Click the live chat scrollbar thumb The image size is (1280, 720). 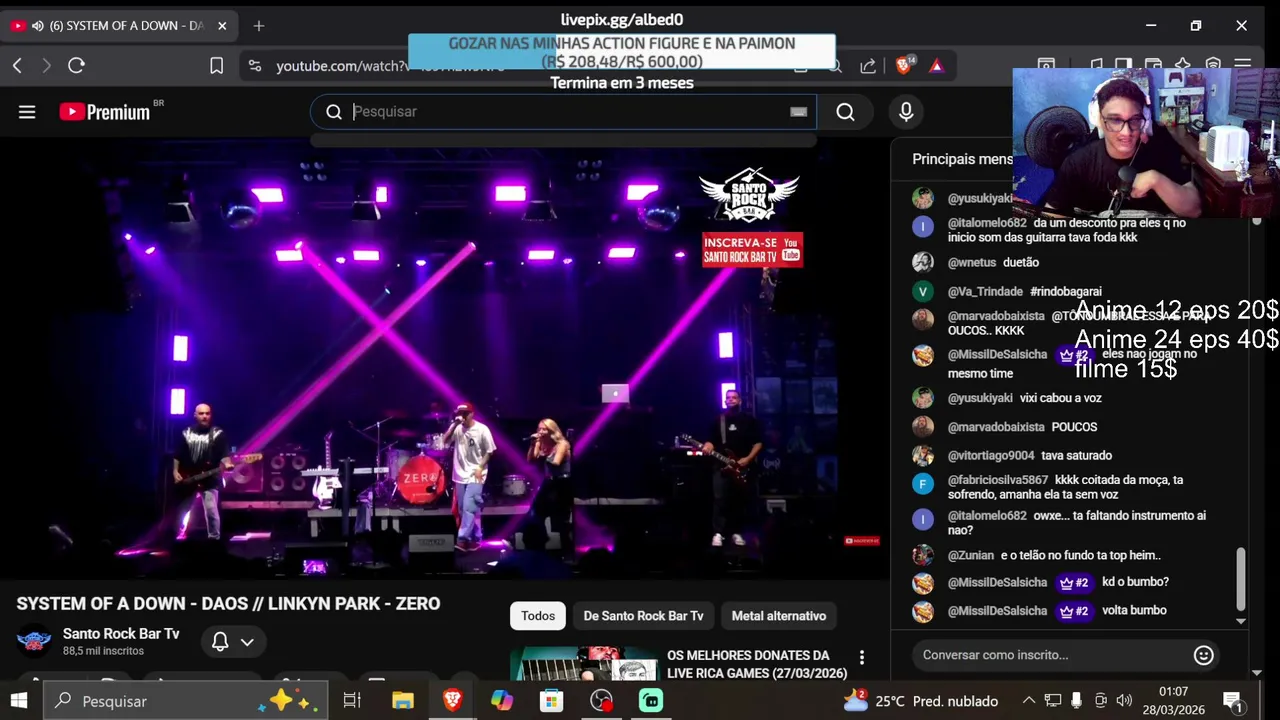point(1241,578)
